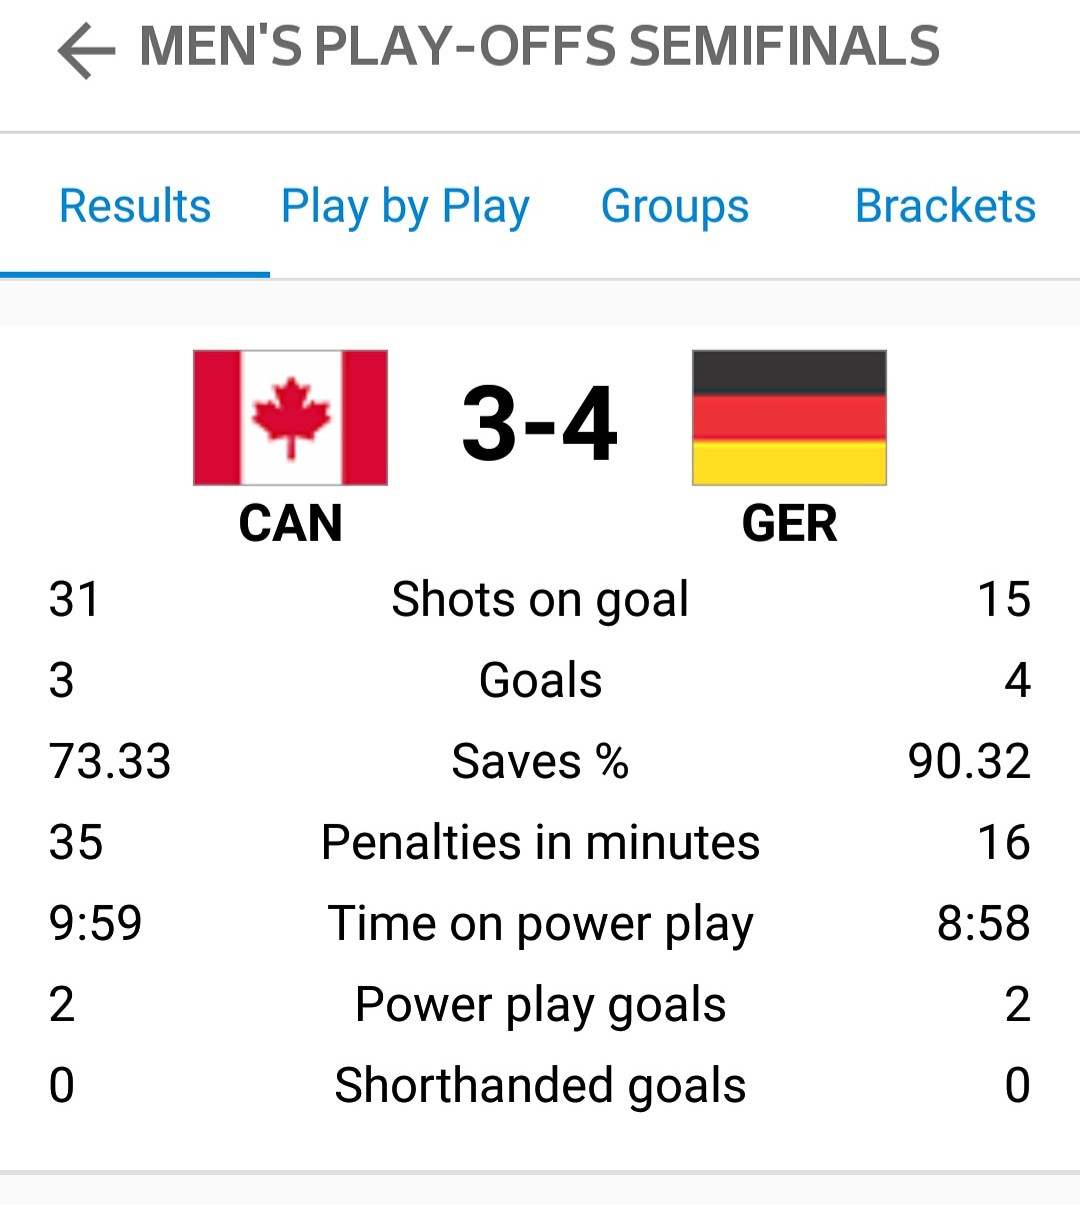Select the Shorthanded goals label
Viewport: 1080px width, 1220px height.
(540, 1086)
